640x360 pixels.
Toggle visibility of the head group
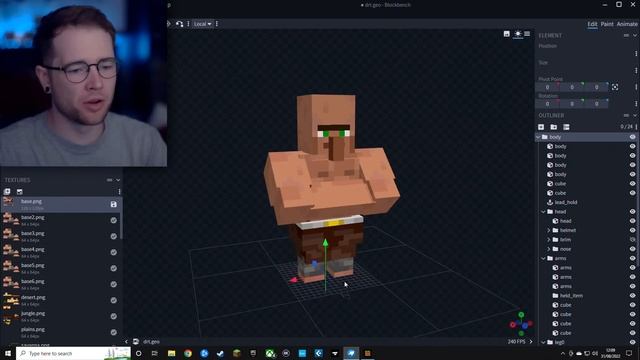coord(633,212)
